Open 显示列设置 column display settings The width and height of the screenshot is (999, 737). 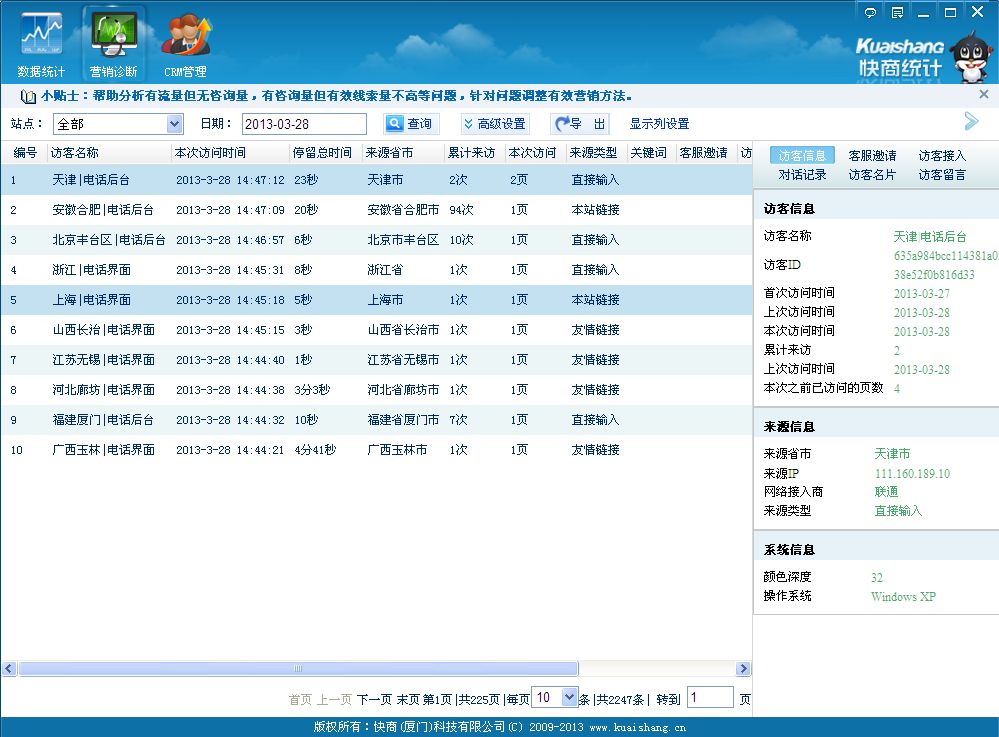tap(659, 124)
